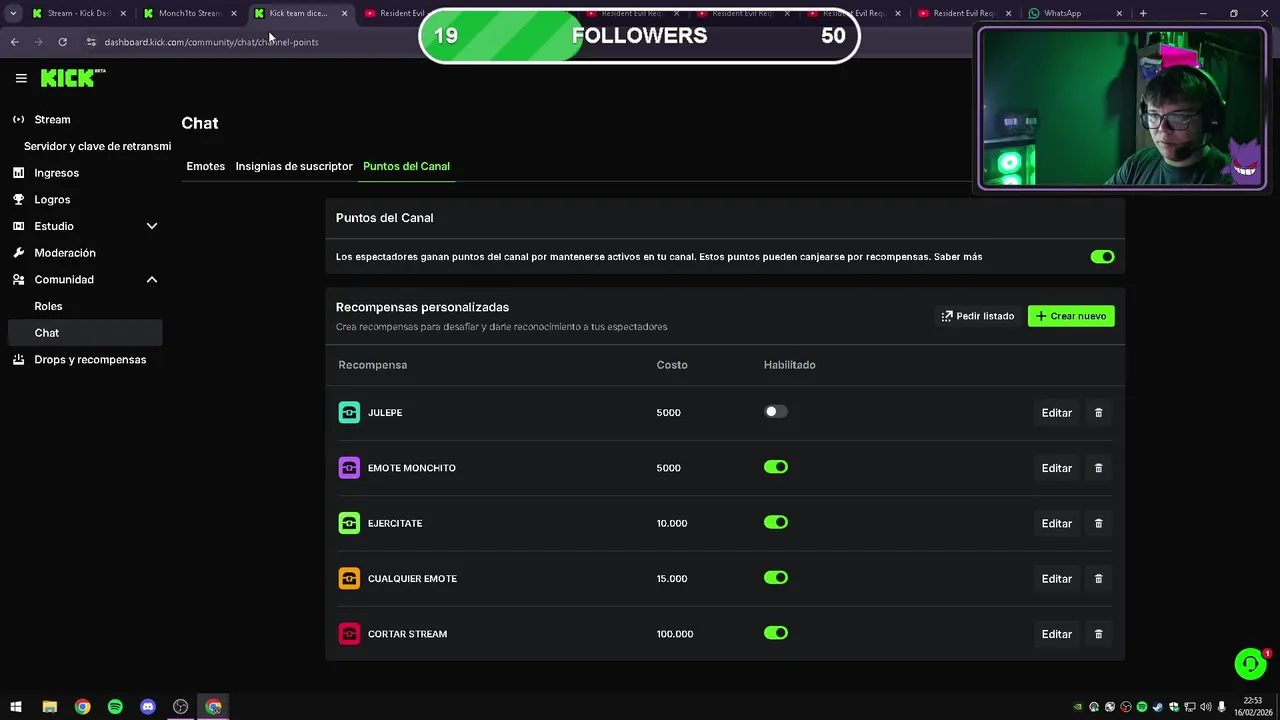
Task: Open the browser tab search dropdown
Action: 13,13
